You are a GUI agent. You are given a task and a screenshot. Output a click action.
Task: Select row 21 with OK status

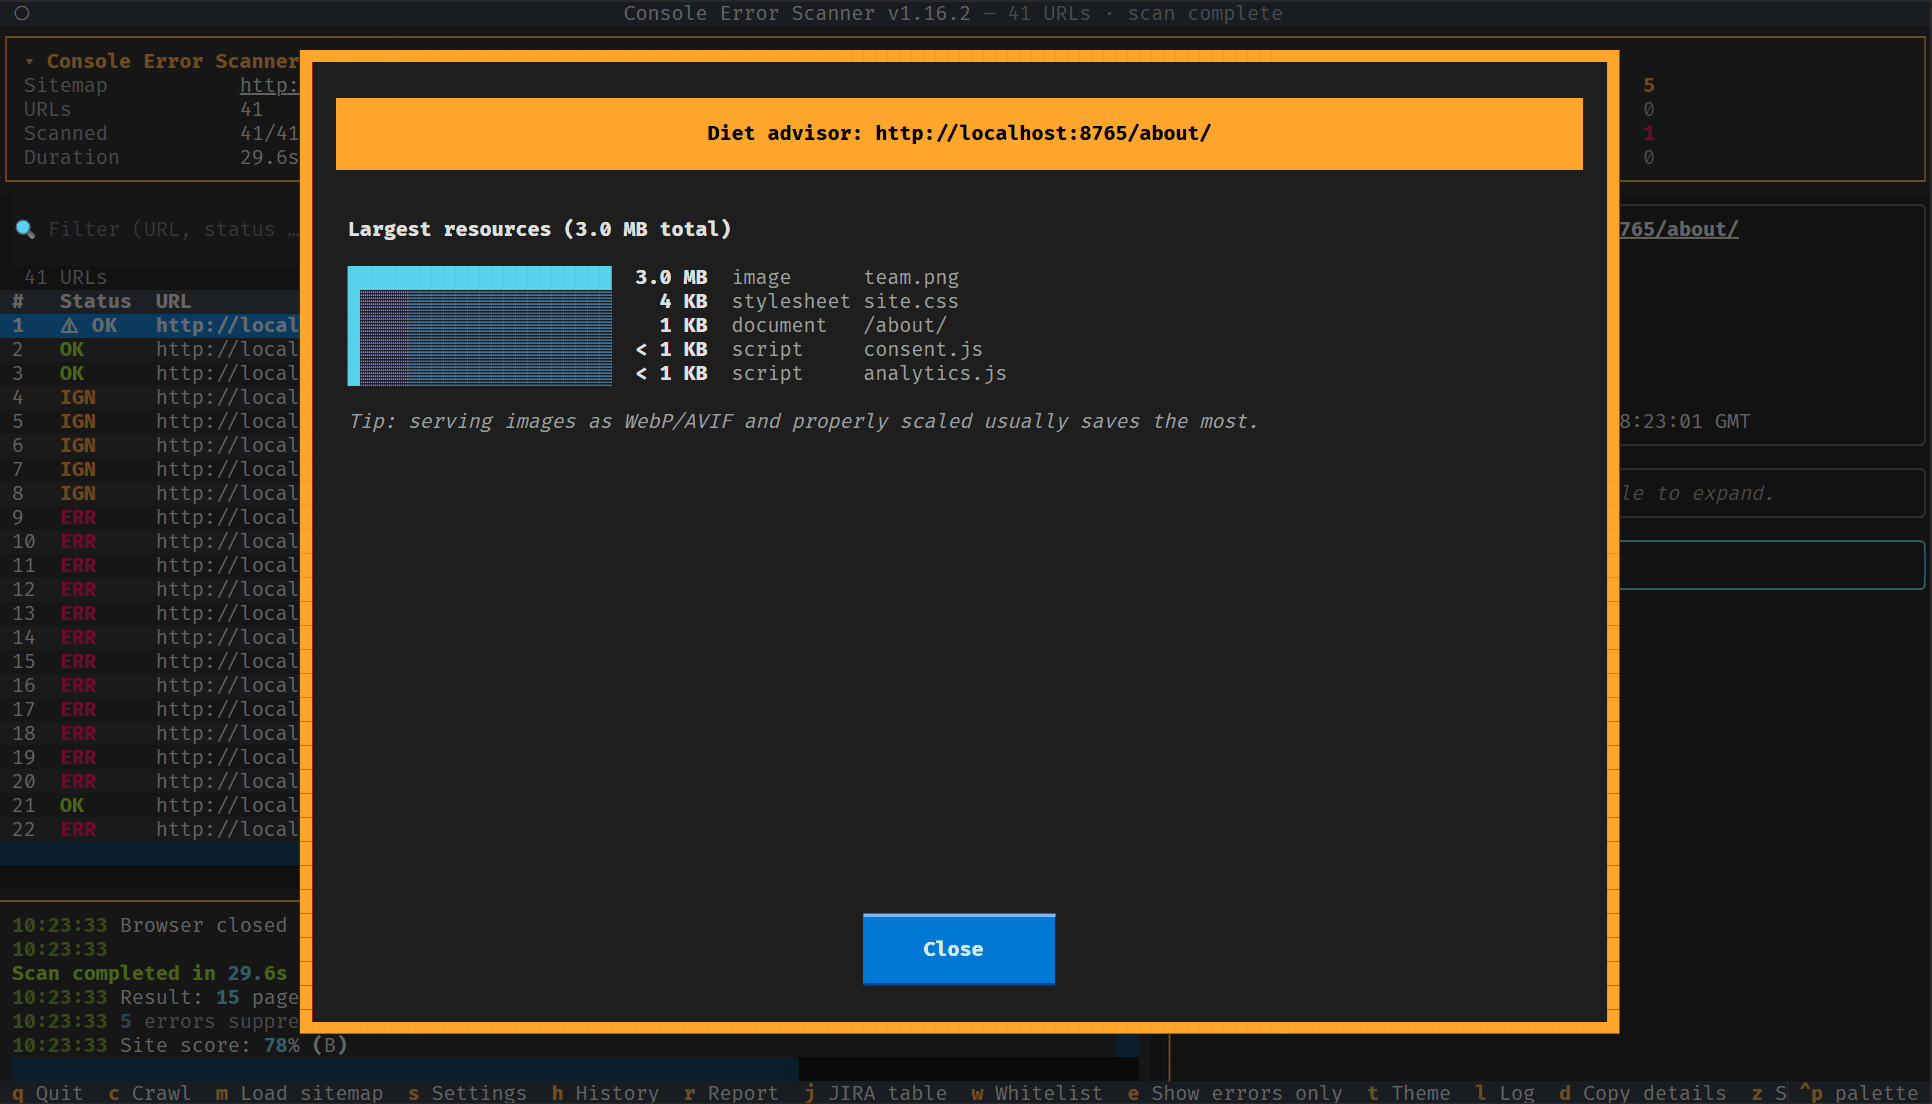(x=150, y=805)
